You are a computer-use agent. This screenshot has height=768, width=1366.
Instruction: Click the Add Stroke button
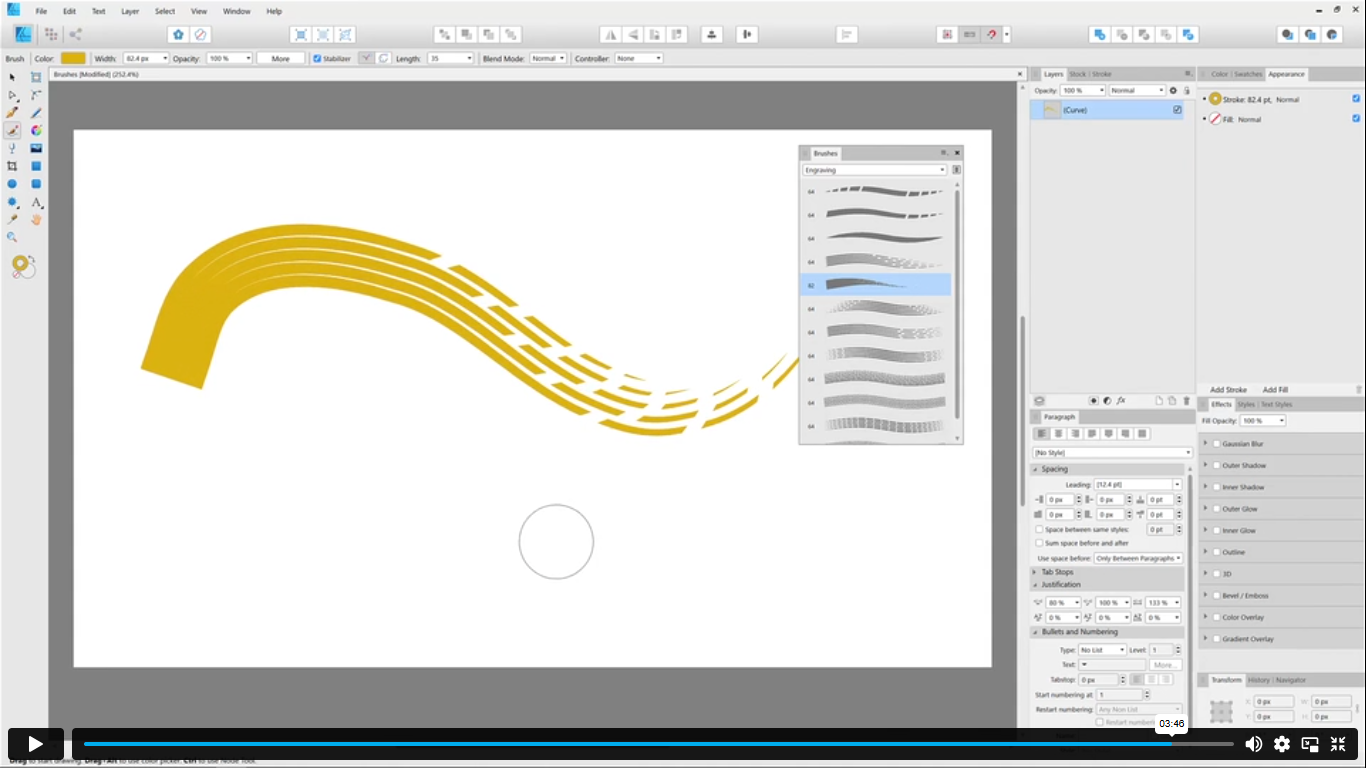[x=1228, y=390]
